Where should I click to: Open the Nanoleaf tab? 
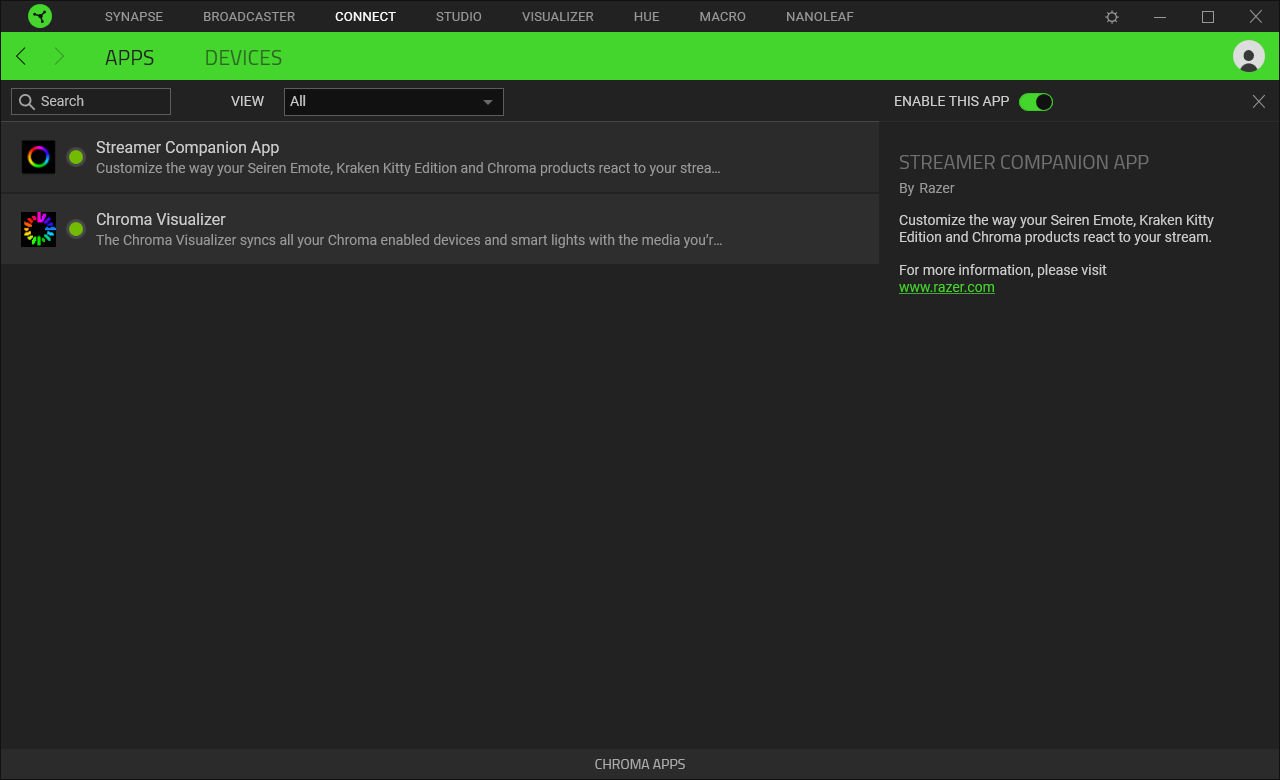point(820,17)
